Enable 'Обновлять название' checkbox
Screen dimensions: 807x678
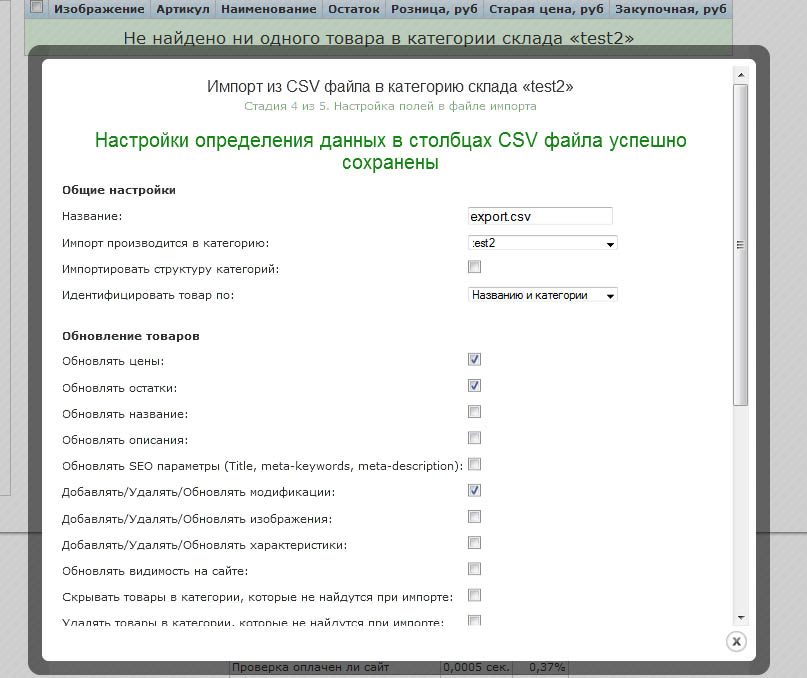pos(475,411)
